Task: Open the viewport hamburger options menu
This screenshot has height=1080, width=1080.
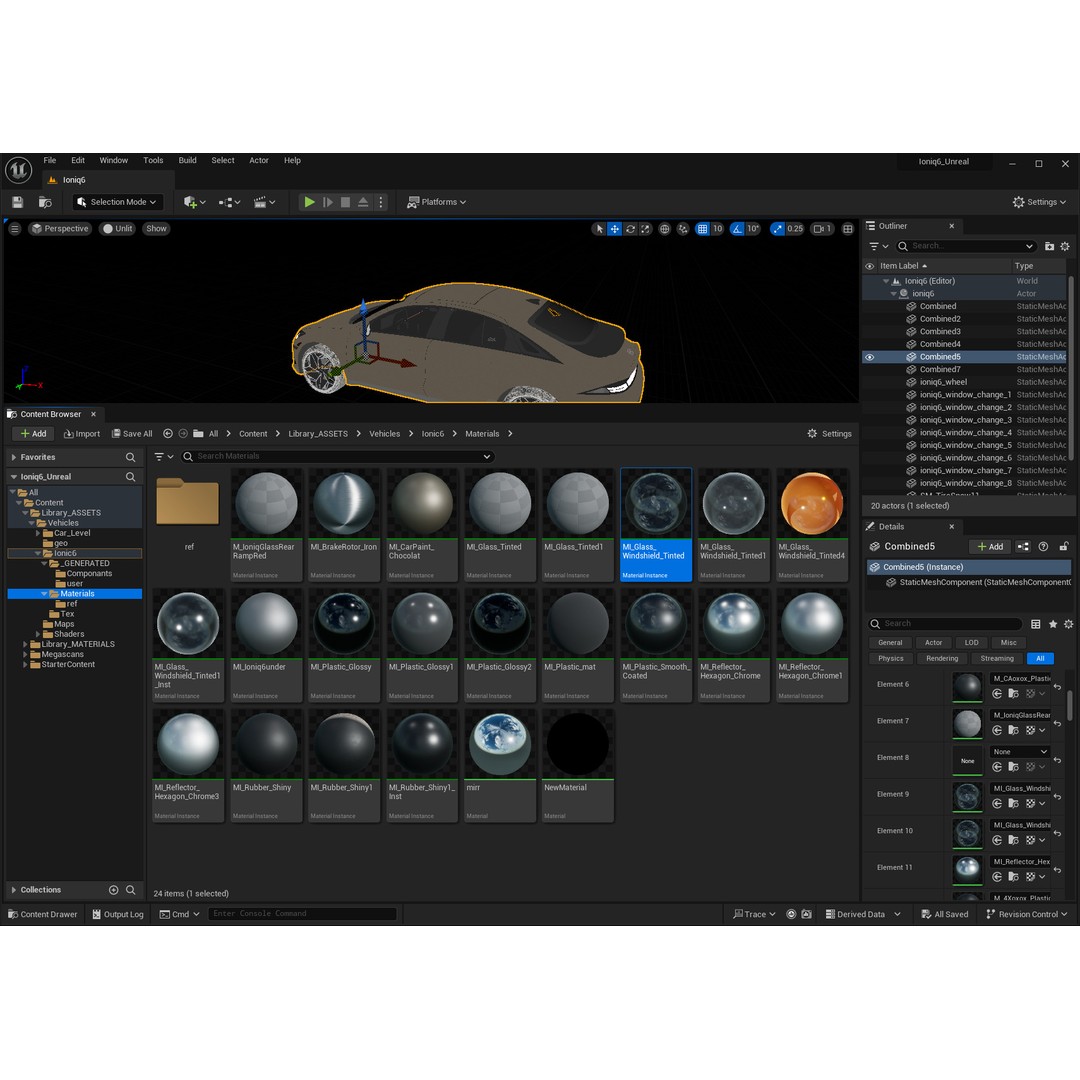Action: (14, 229)
